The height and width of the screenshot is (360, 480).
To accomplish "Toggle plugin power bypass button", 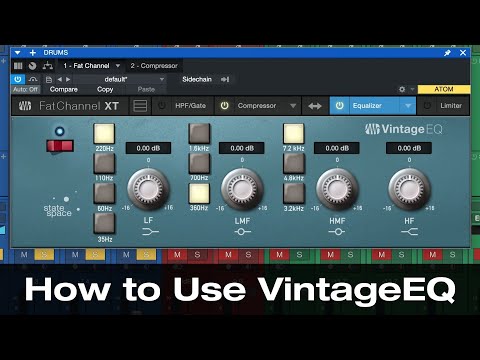I will tap(18, 79).
